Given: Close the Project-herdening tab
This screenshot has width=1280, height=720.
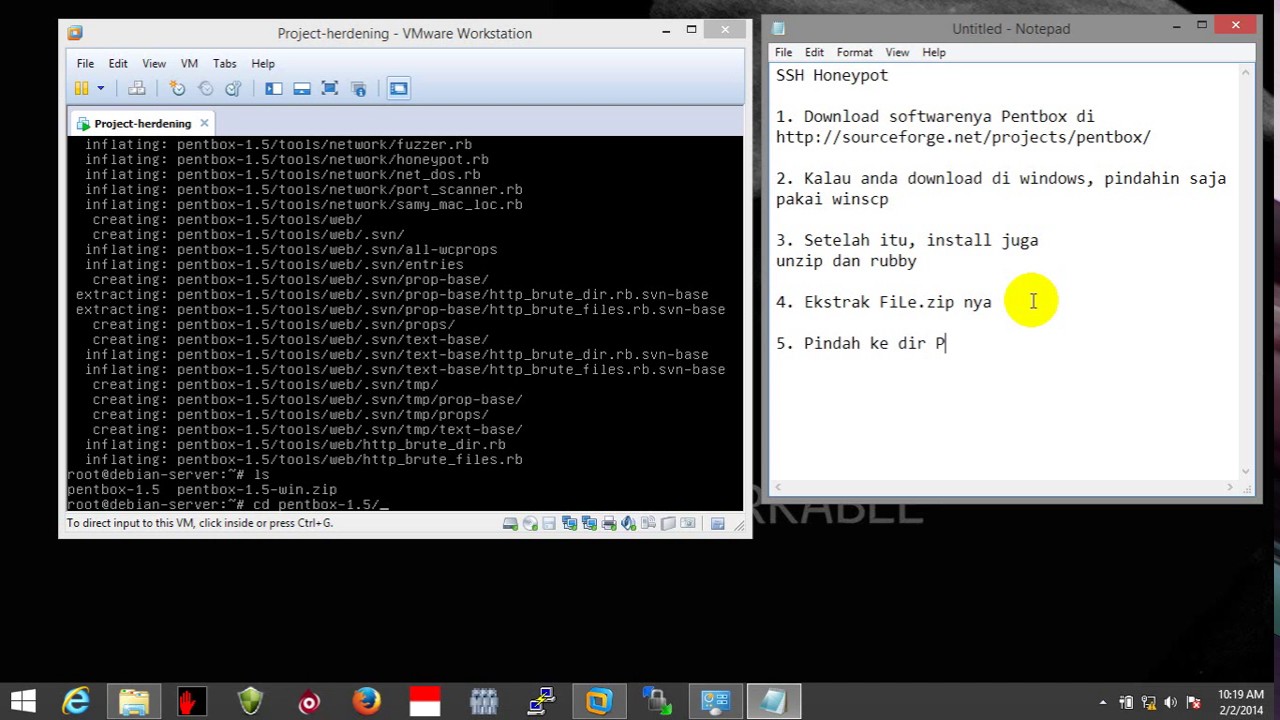Looking at the screenshot, I should 204,123.
